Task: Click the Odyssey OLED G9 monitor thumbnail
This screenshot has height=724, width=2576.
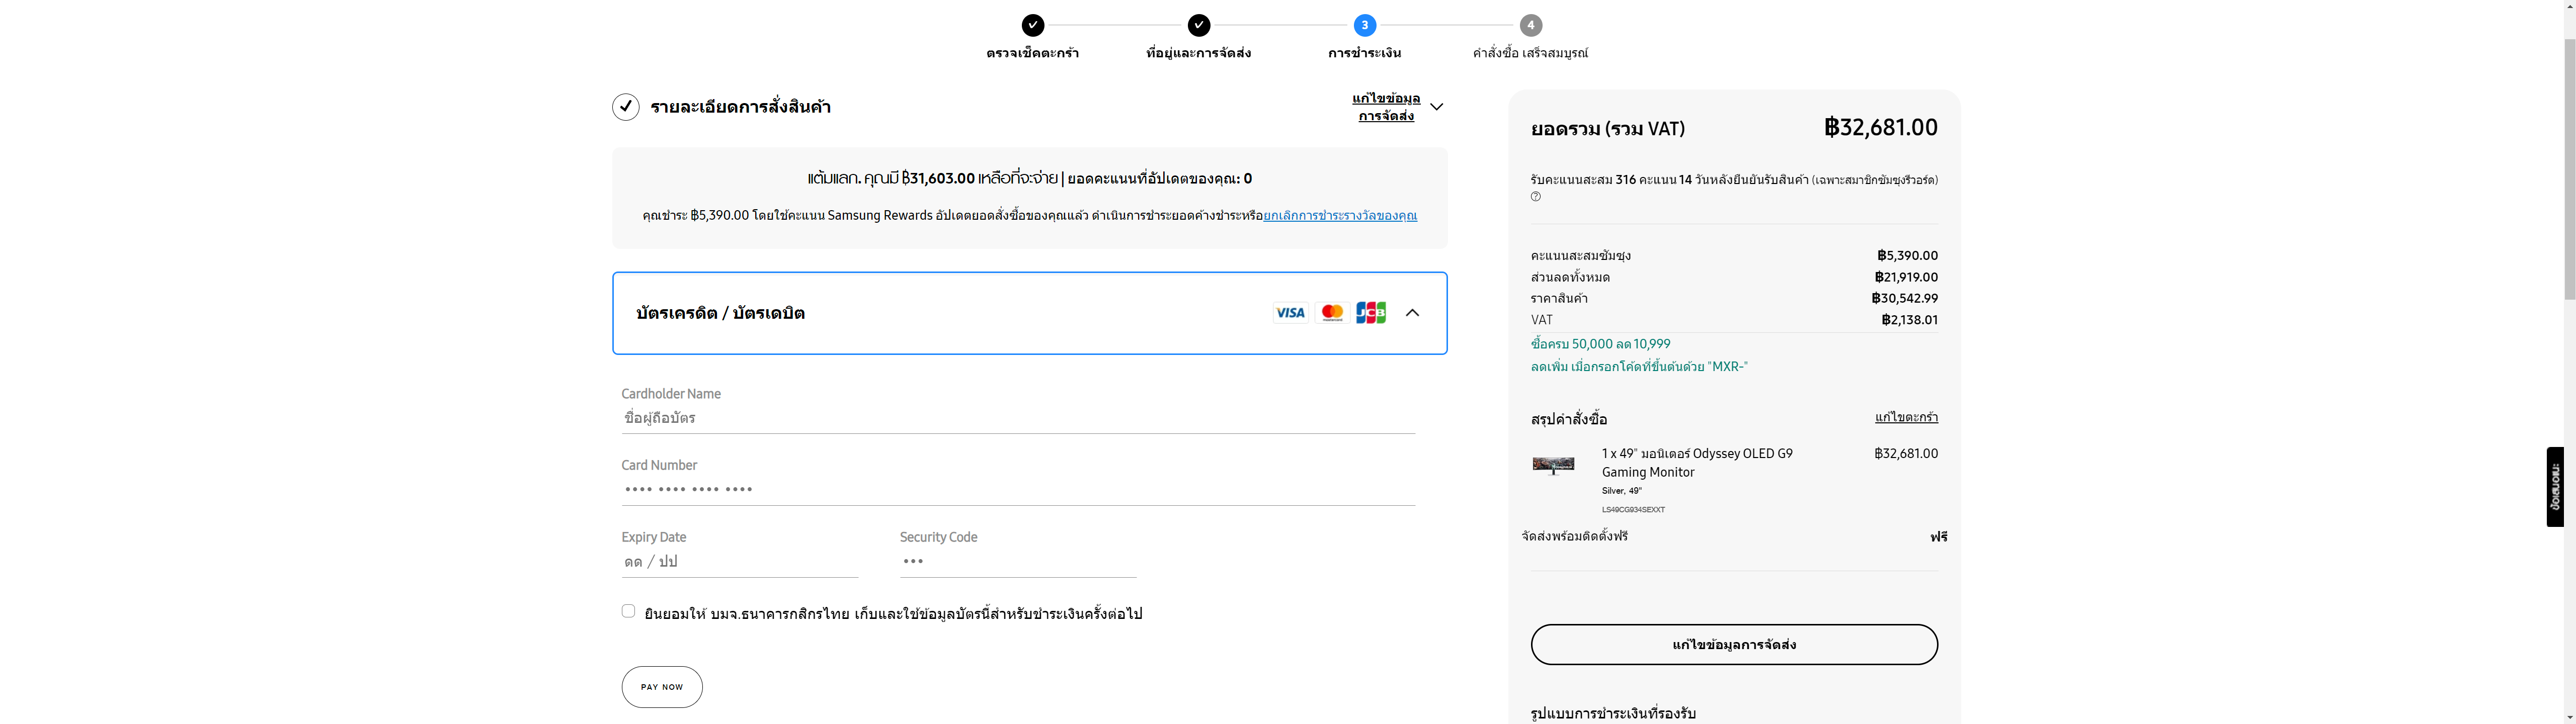Action: tap(1553, 465)
